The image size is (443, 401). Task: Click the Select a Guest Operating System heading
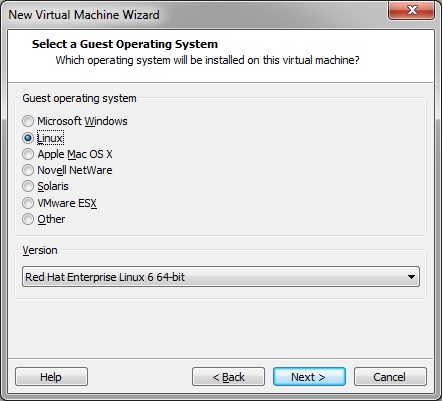point(125,44)
